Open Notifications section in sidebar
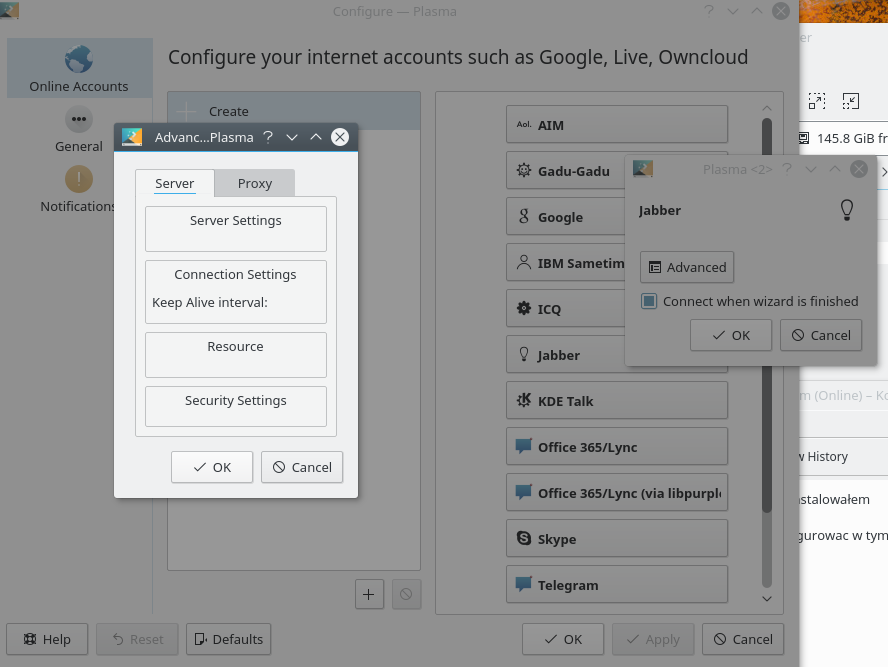The height and width of the screenshot is (667, 888). [79, 190]
